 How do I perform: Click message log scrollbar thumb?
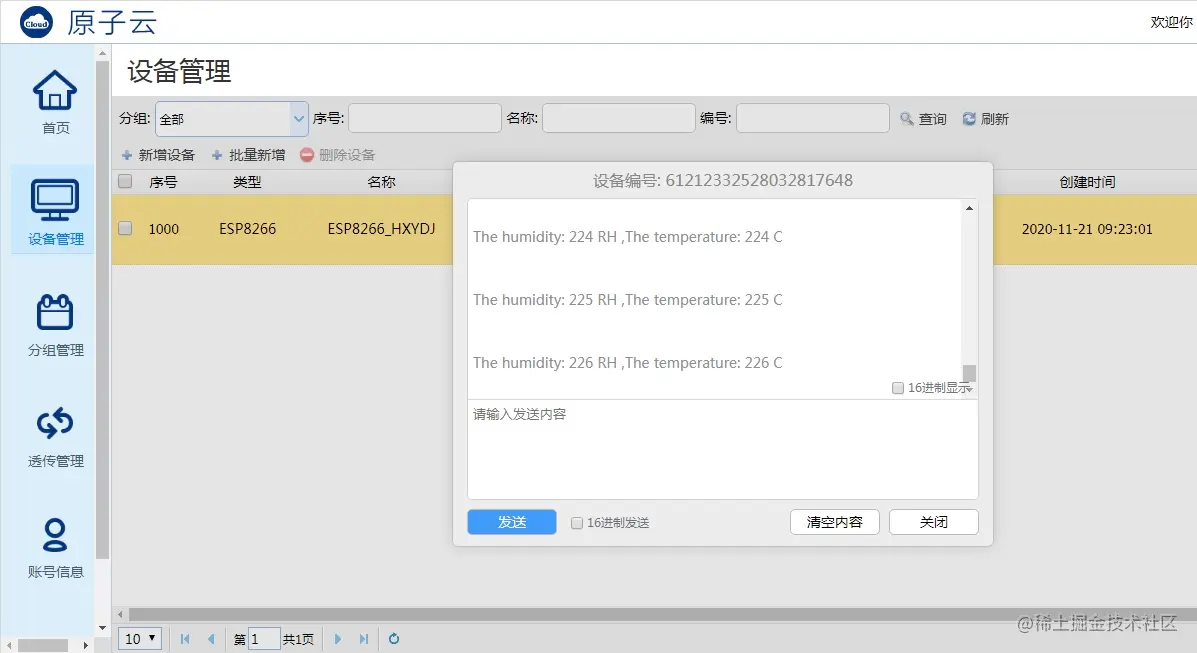pyautogui.click(x=969, y=373)
